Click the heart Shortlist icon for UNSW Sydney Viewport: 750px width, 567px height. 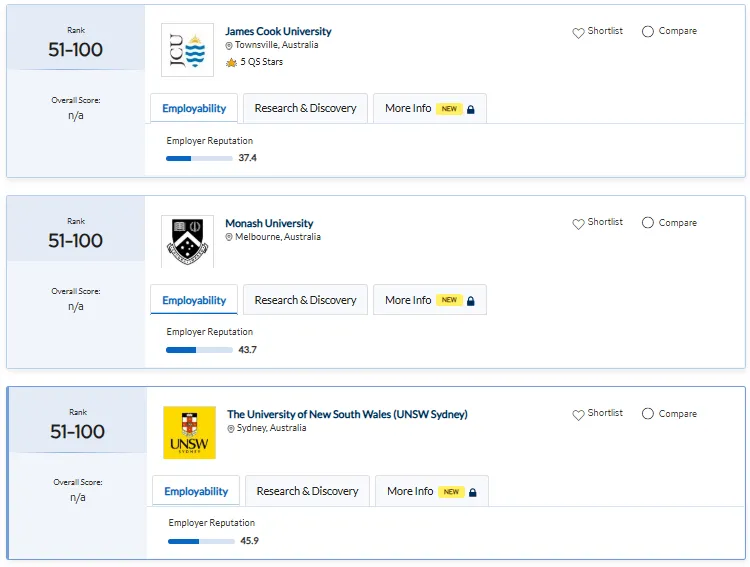578,414
